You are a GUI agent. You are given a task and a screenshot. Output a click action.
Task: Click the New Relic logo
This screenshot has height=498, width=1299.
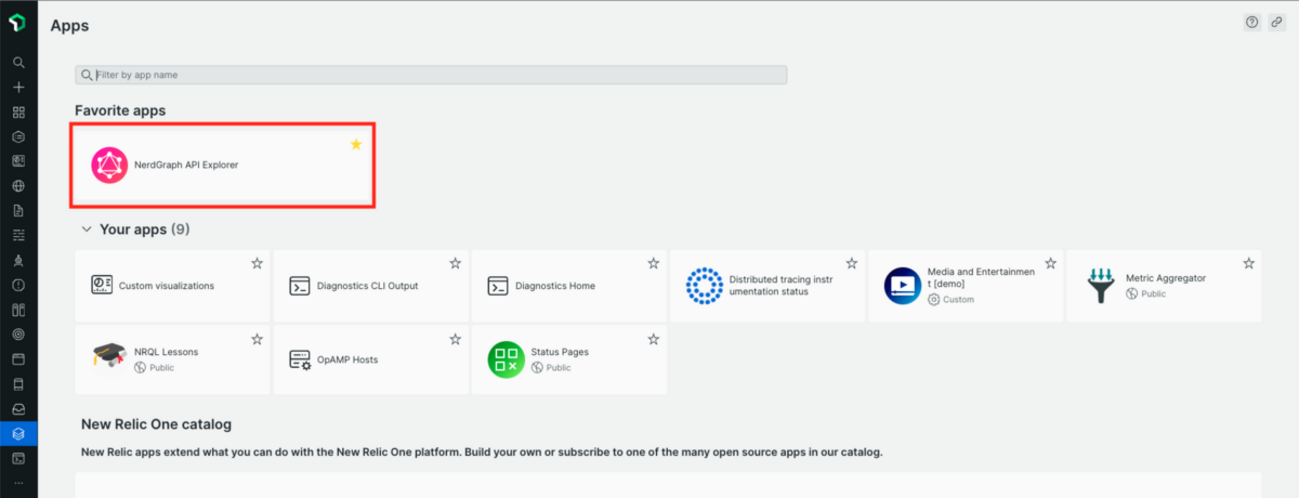(x=18, y=22)
